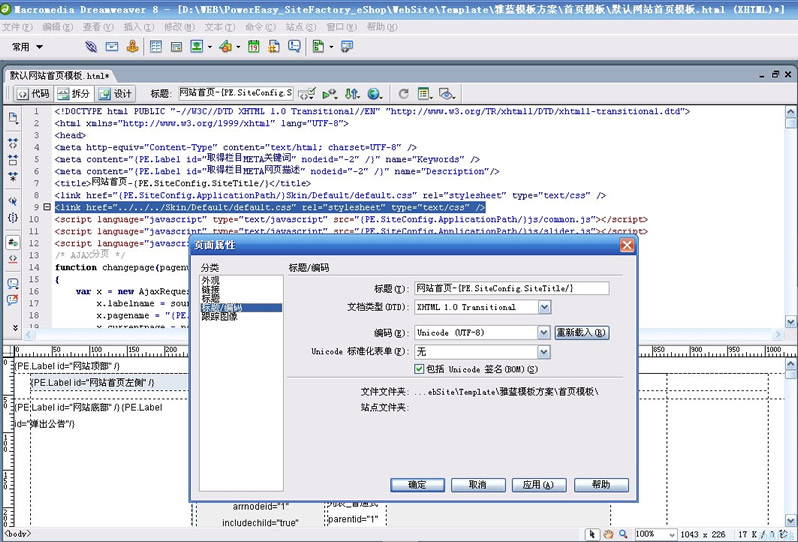The width and height of the screenshot is (798, 542).
Task: Click Select Parent Tag icon in coding toolbar
Action: [x=13, y=201]
